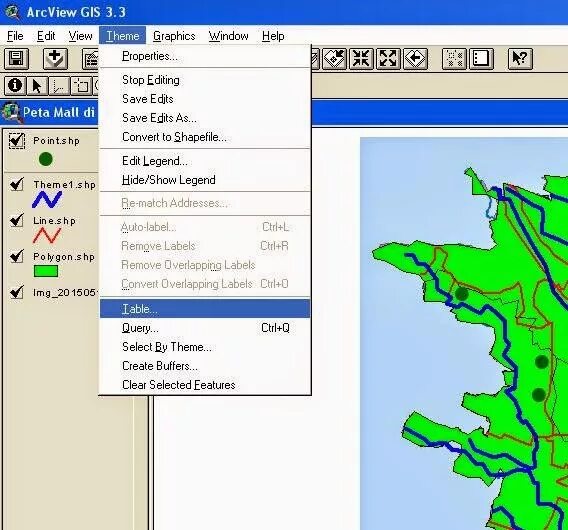Choose Create Buffers...
The image size is (568, 530).
coord(205,366)
